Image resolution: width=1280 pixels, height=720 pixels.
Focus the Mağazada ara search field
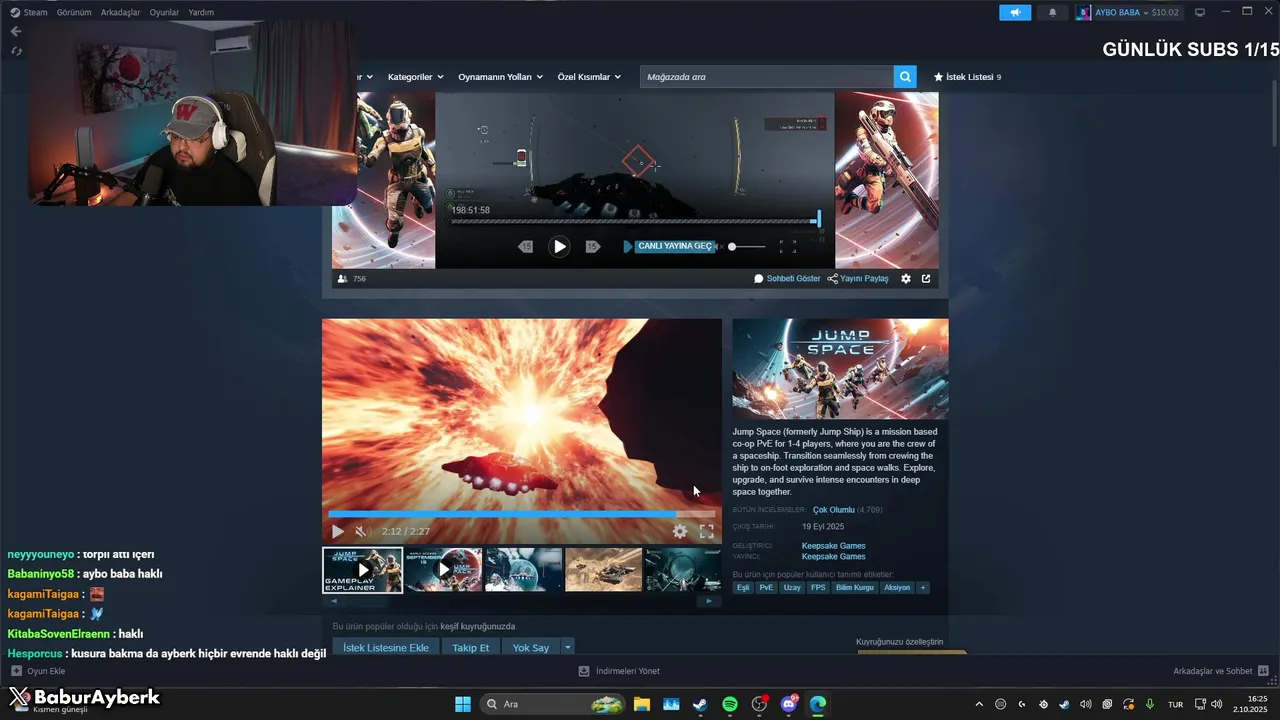click(767, 77)
